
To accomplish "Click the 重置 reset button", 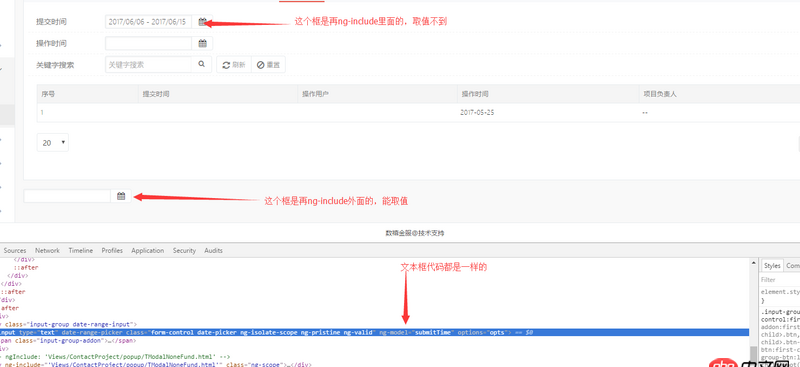I will (268, 65).
